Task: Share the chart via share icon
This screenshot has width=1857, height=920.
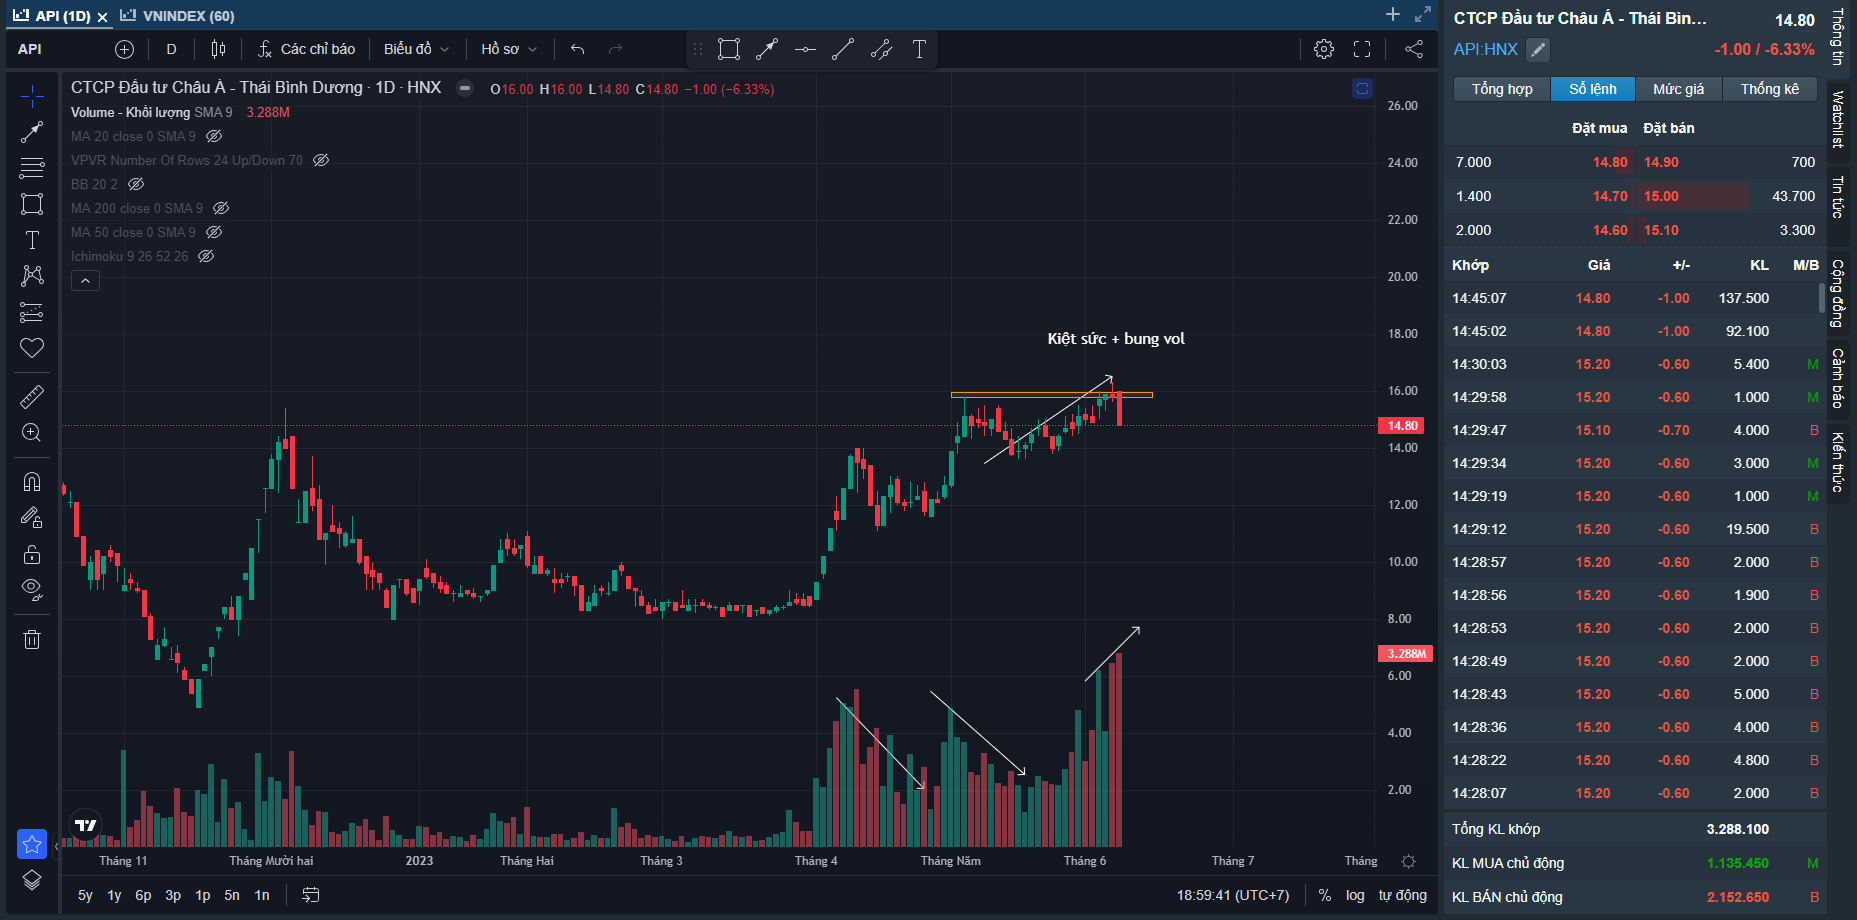Action: click(1414, 49)
